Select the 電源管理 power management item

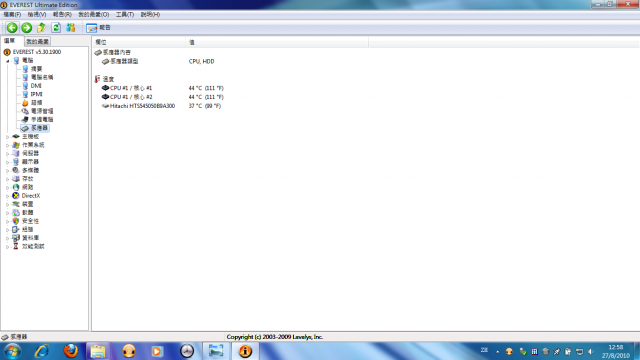(x=42, y=111)
